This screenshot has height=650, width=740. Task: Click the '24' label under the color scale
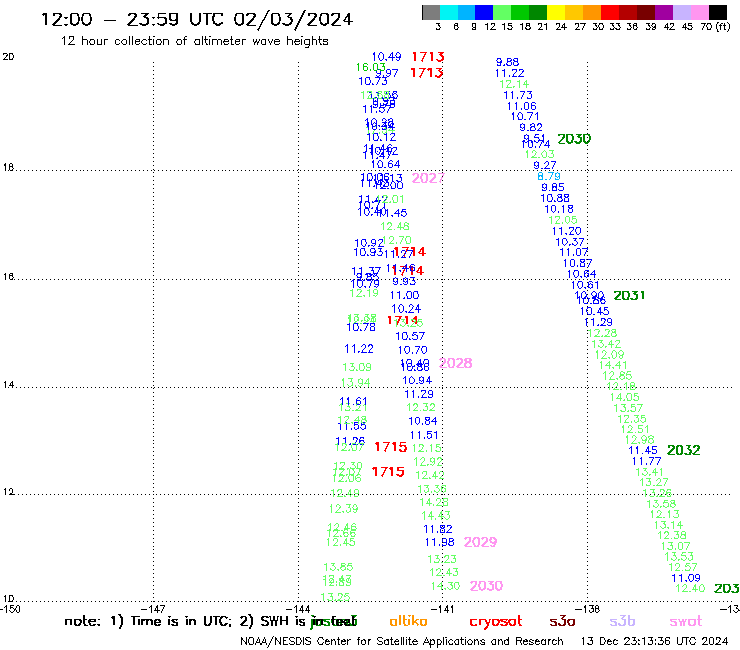tap(561, 27)
